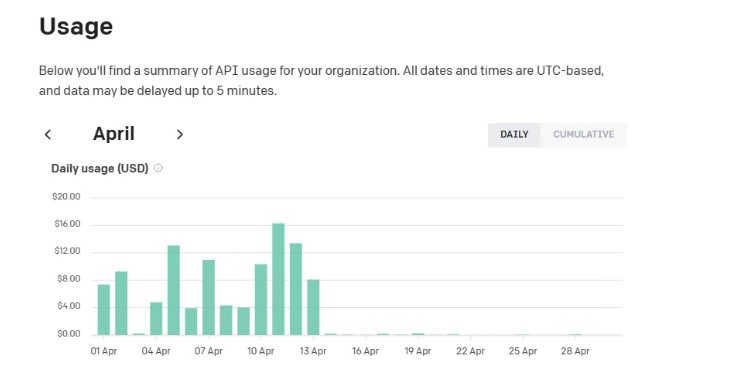This screenshot has width=733, height=378.
Task: Select the 13 Apr usage bar
Action: (313, 307)
